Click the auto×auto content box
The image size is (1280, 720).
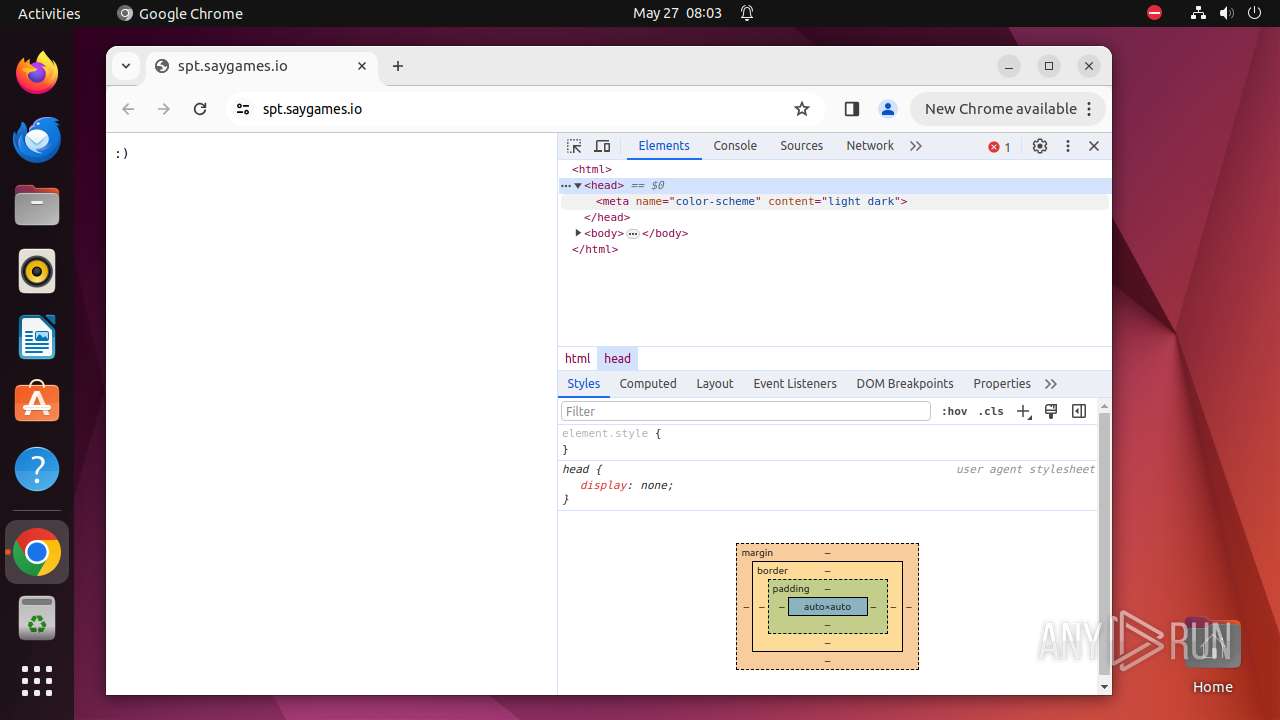827,607
